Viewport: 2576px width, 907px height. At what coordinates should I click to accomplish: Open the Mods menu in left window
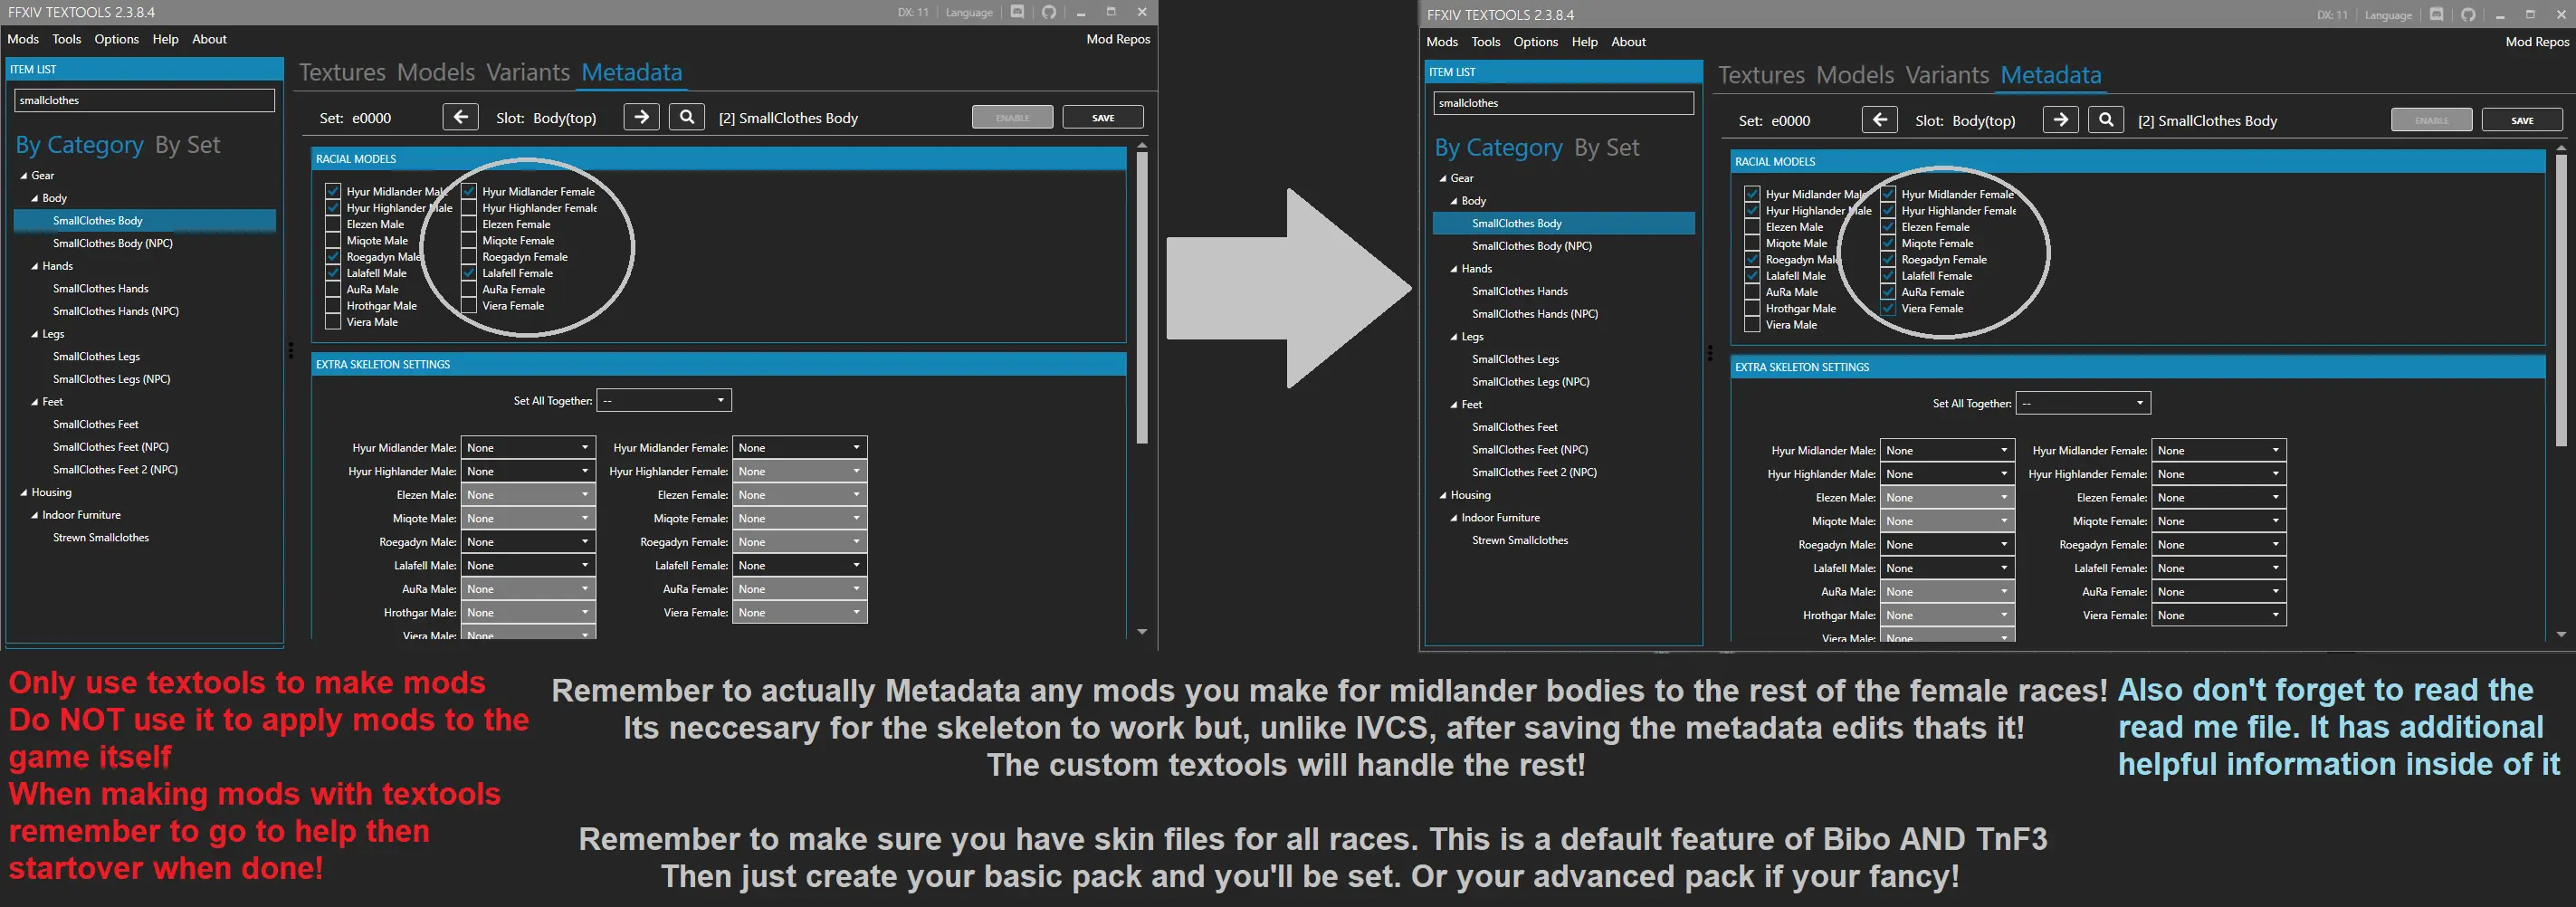pos(23,39)
